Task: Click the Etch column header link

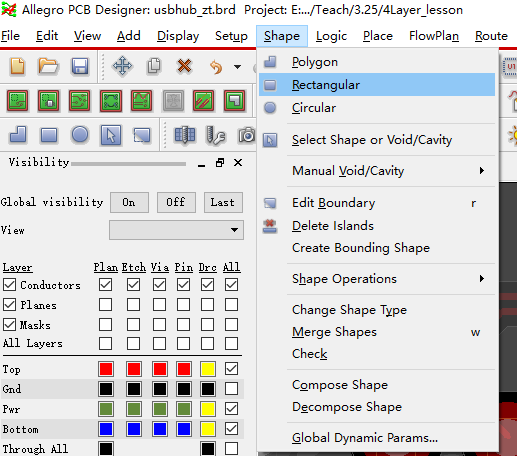Action: (x=134, y=267)
